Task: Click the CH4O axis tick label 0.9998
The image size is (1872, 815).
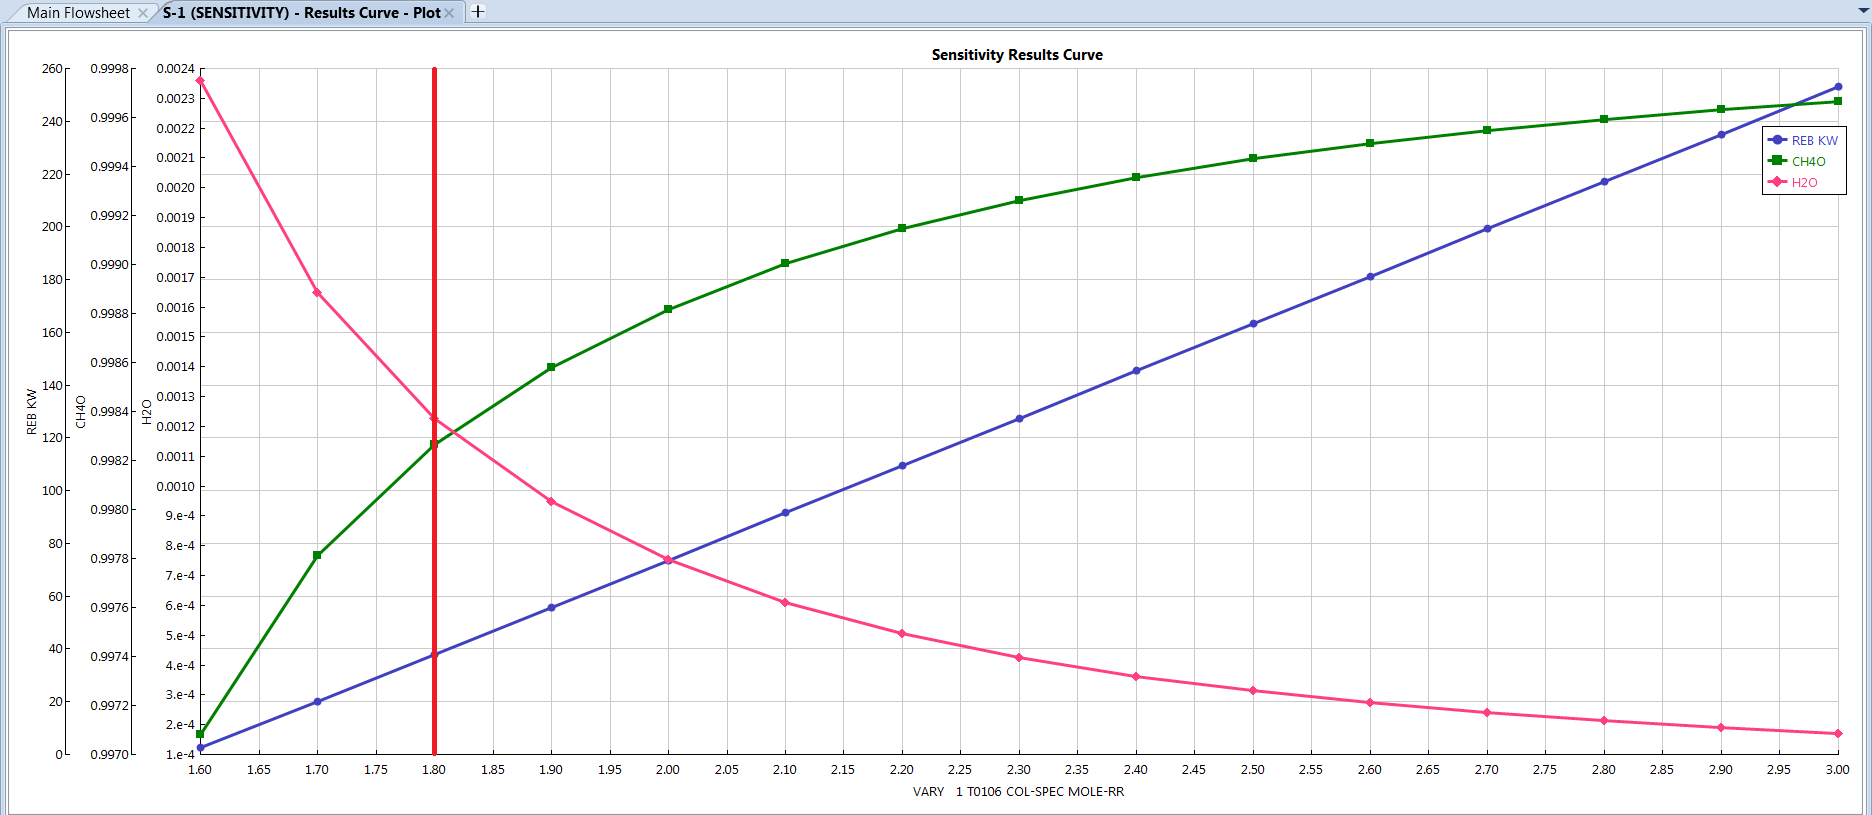Action: tap(110, 69)
